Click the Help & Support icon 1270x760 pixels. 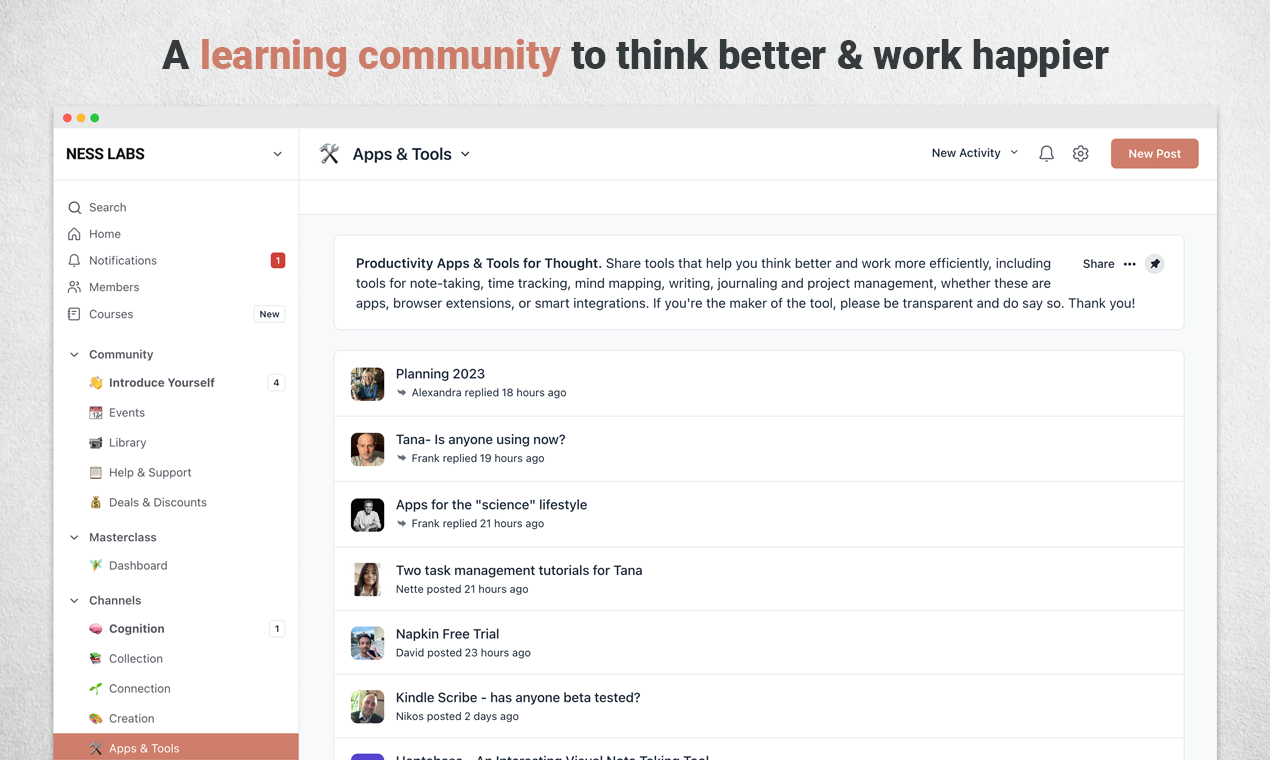[x=96, y=473]
